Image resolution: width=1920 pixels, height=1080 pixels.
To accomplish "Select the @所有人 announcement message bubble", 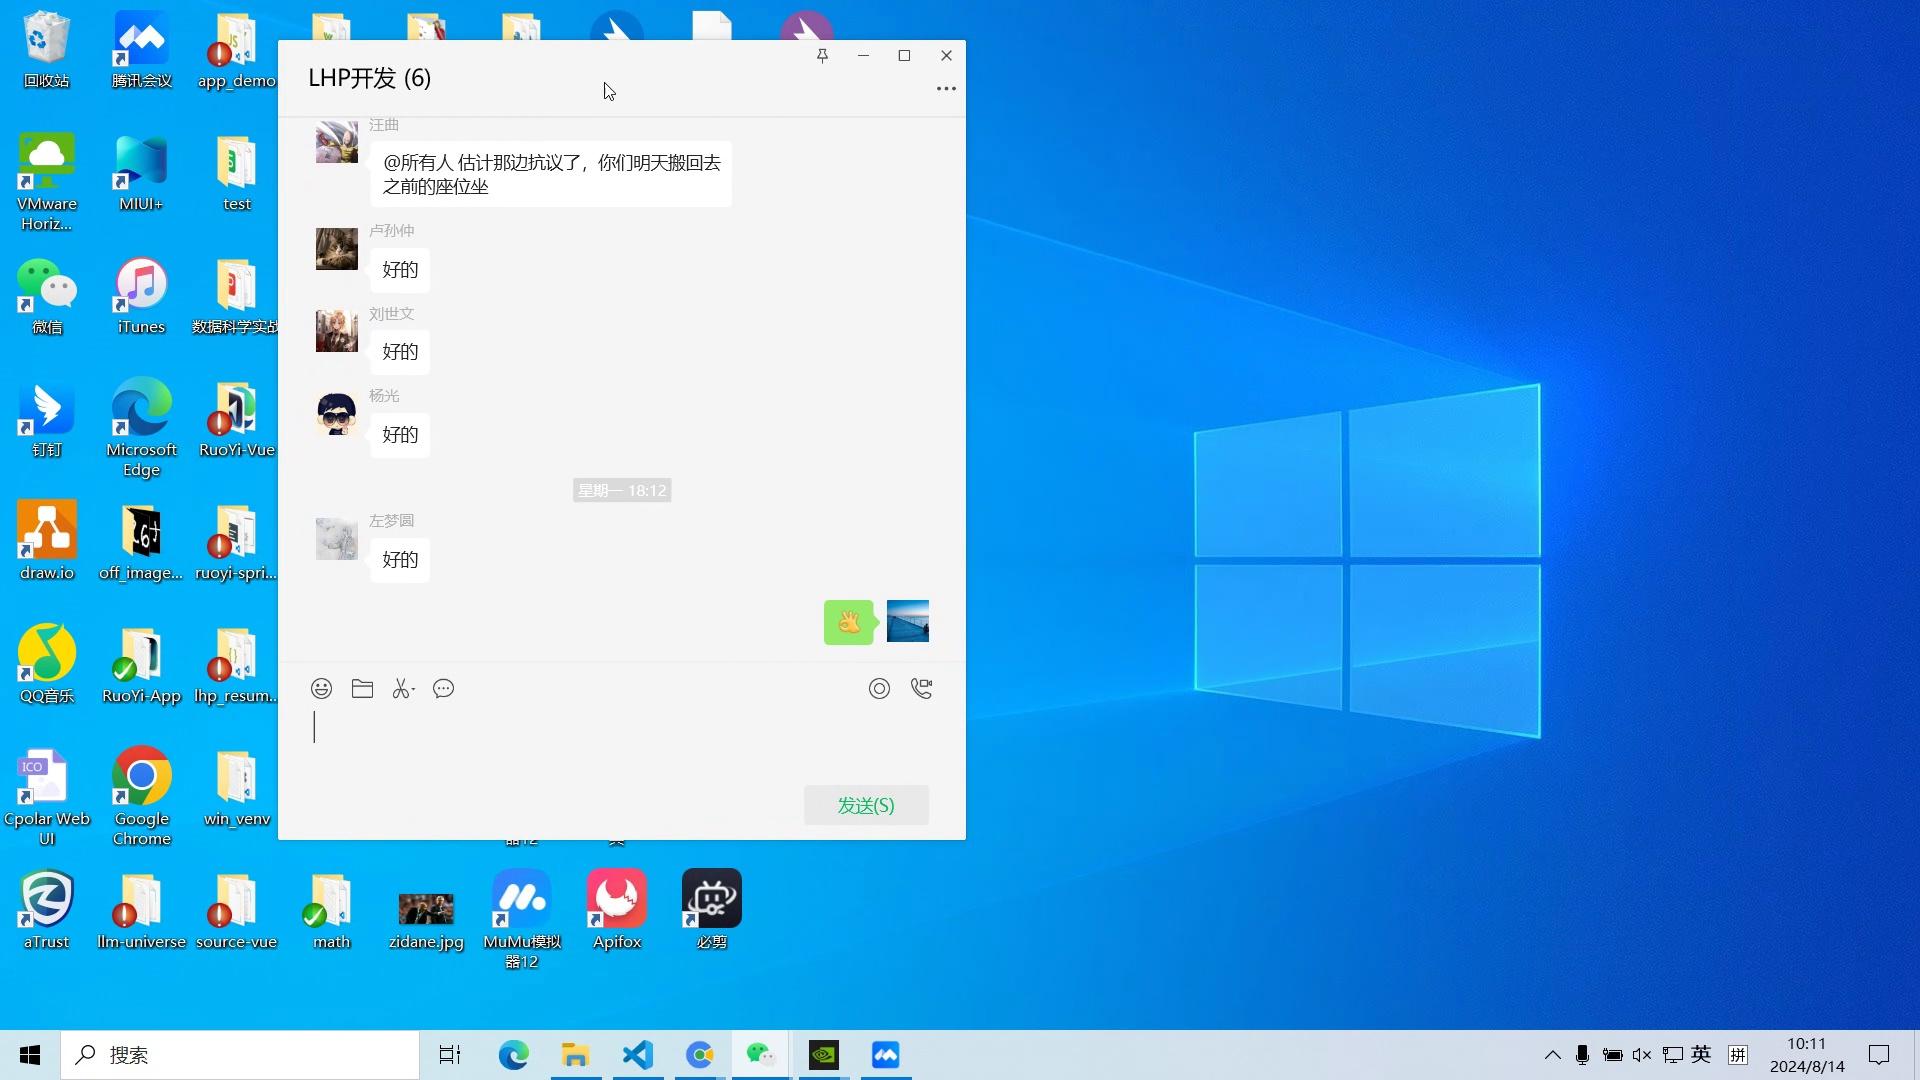I will (x=551, y=174).
